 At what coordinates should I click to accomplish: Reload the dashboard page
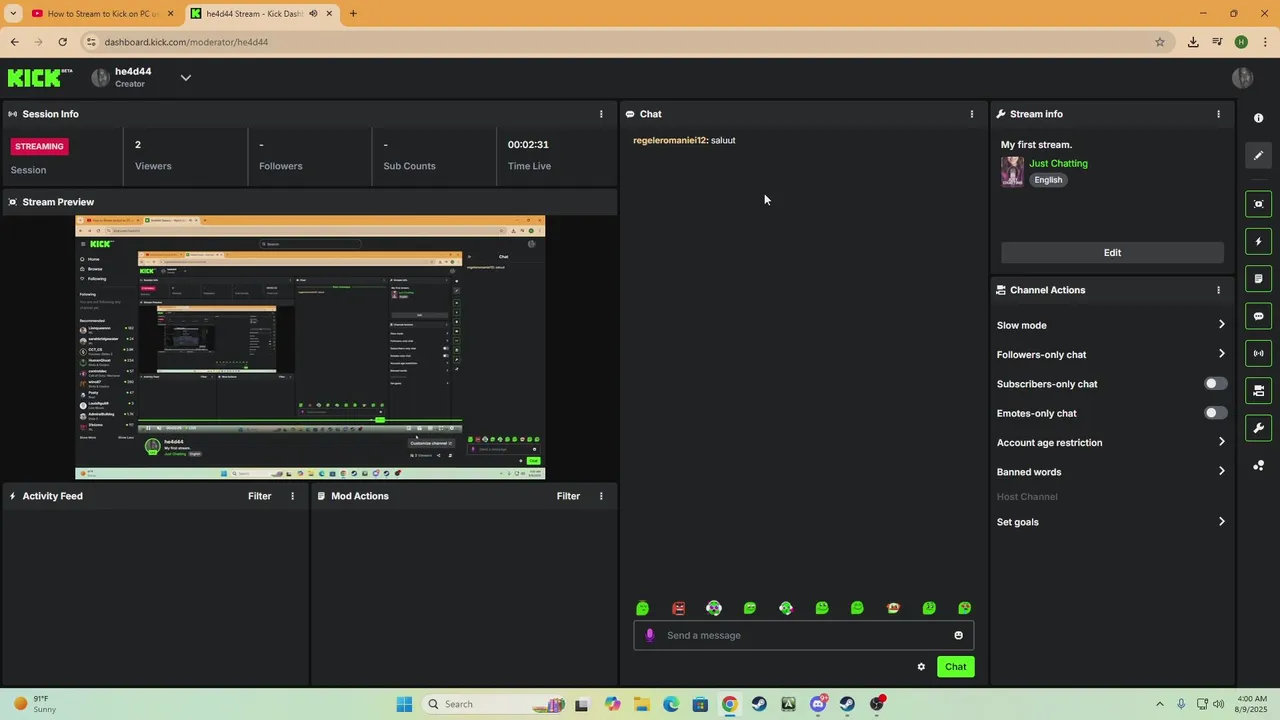[62, 42]
